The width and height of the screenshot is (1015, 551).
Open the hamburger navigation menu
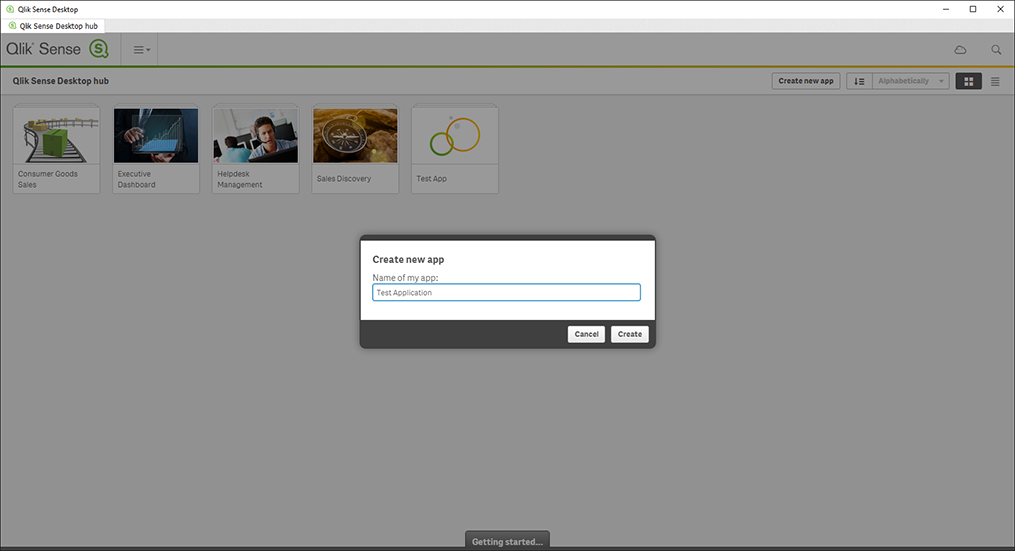[x=141, y=49]
